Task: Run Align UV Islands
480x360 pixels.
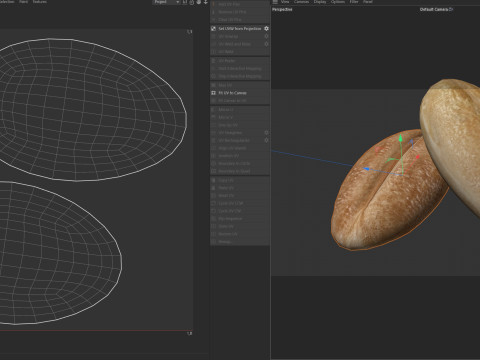Action: tap(232, 148)
